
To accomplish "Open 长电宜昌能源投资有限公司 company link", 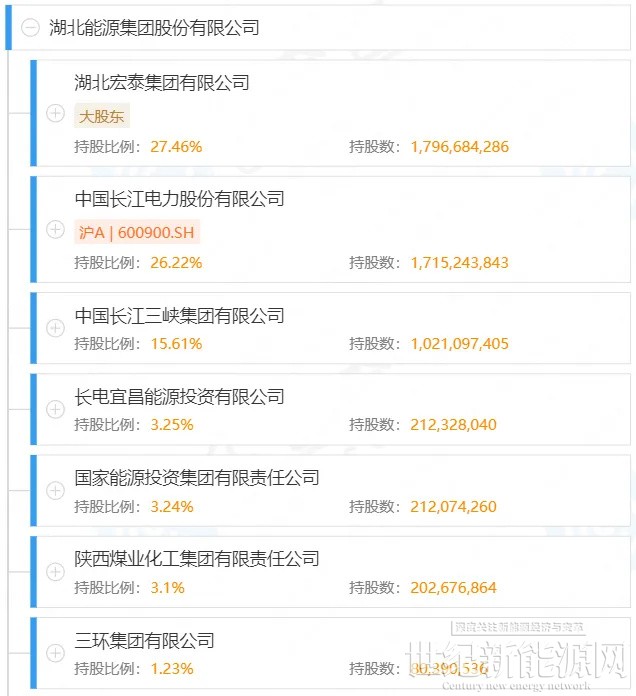I will 180,397.
